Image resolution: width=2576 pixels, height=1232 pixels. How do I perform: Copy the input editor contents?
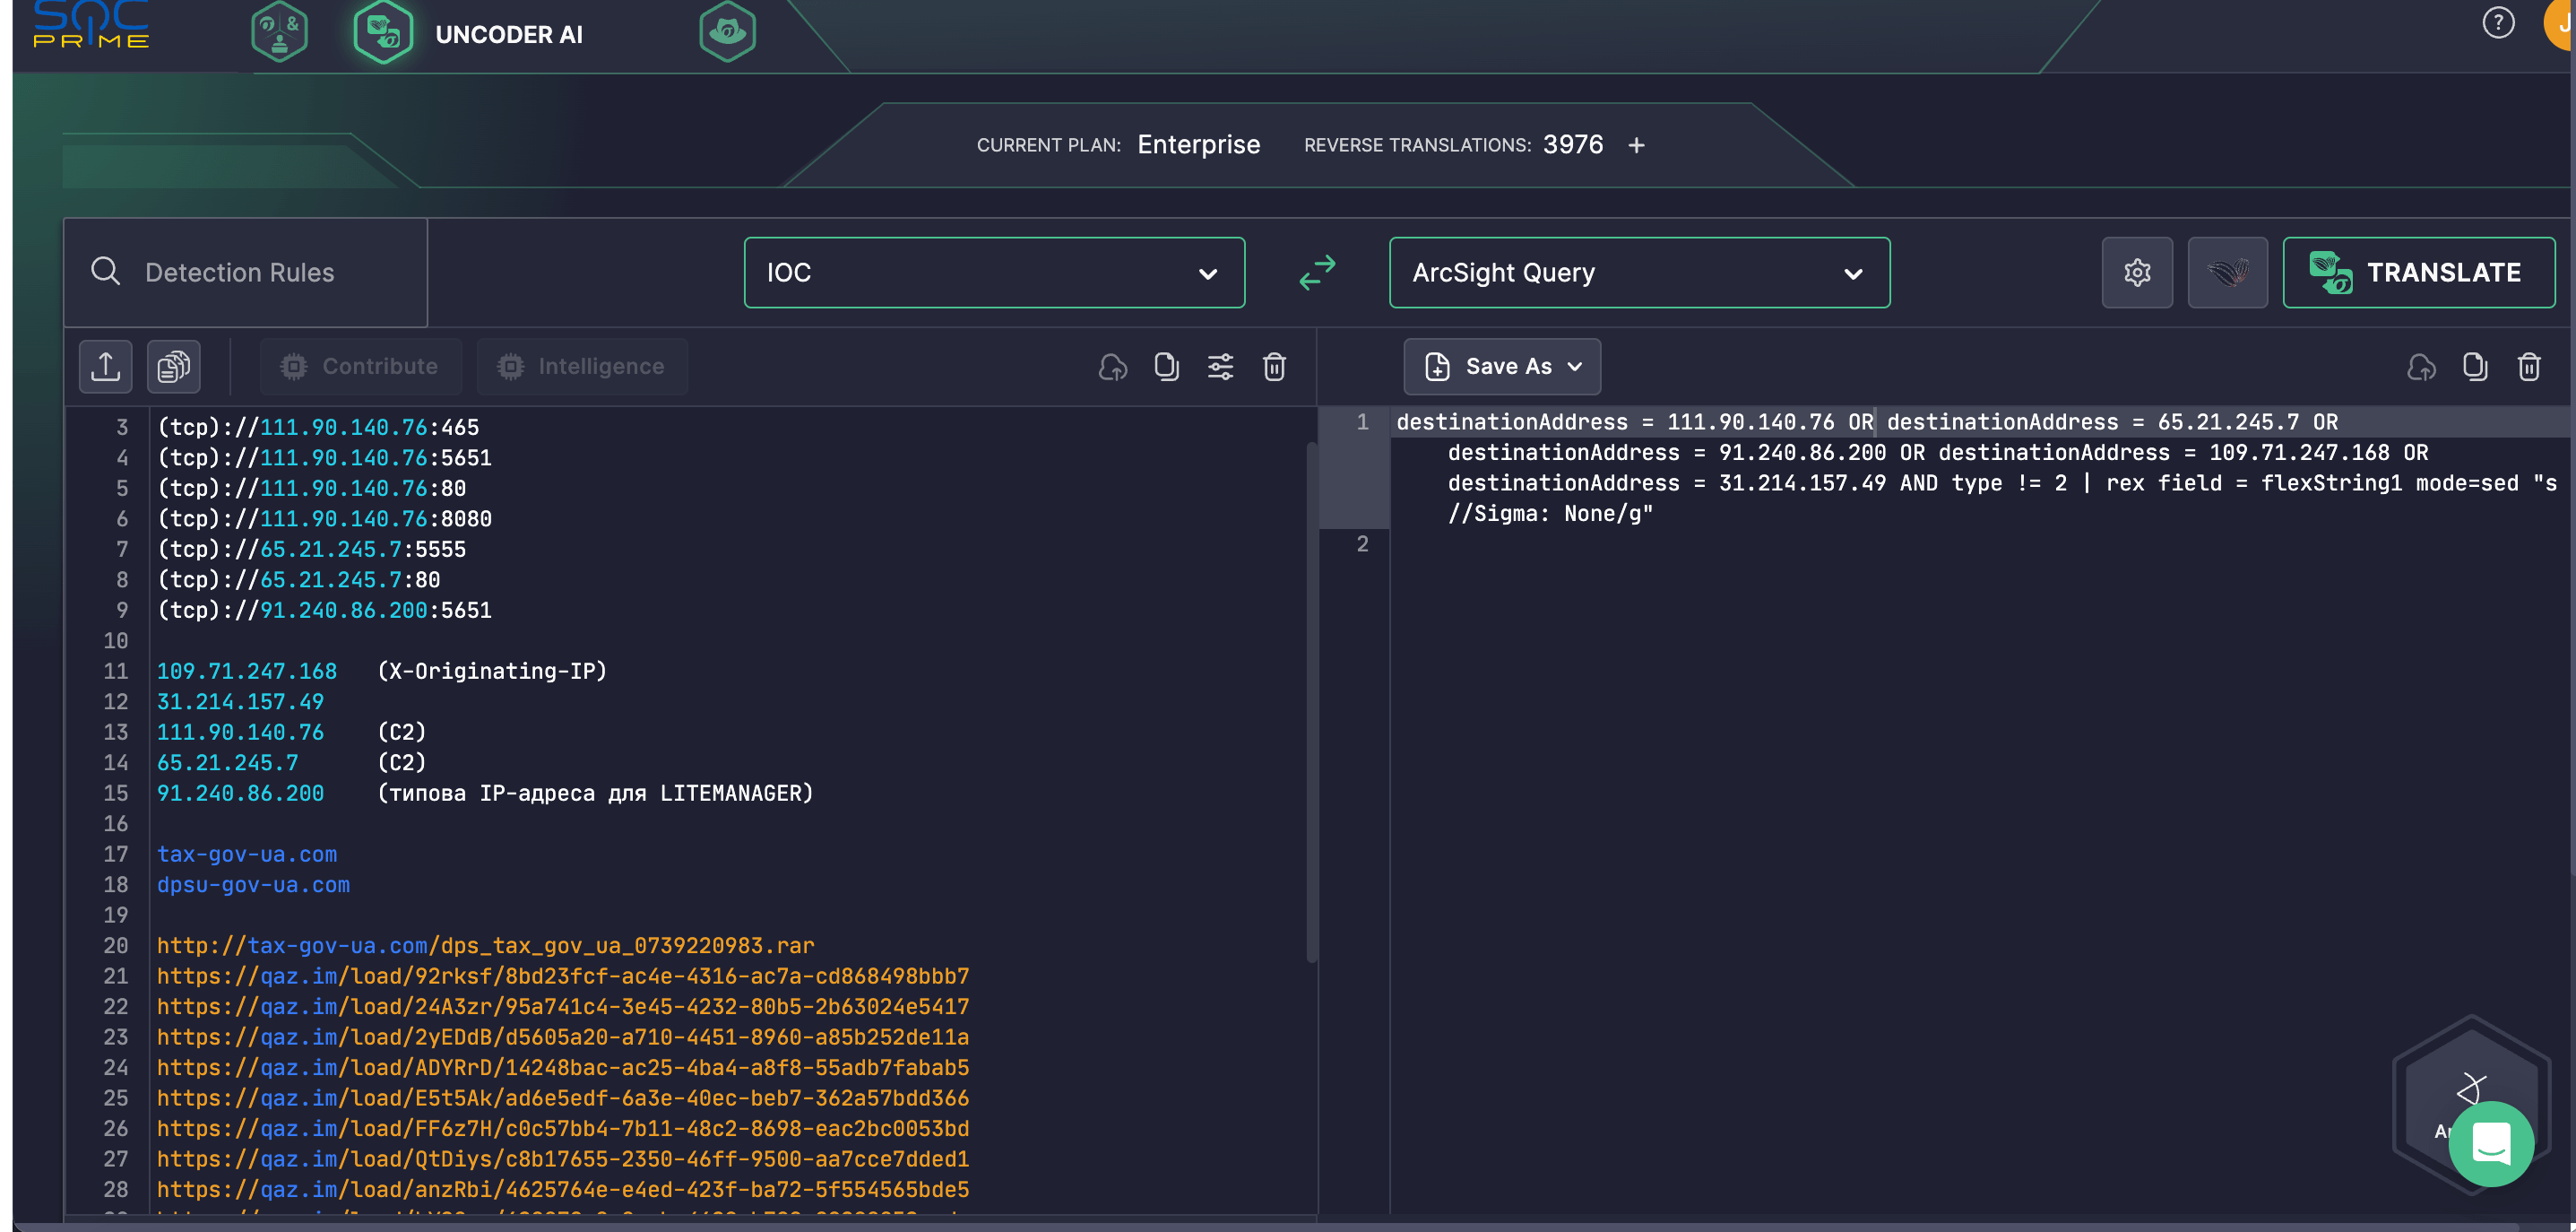pos(1166,367)
